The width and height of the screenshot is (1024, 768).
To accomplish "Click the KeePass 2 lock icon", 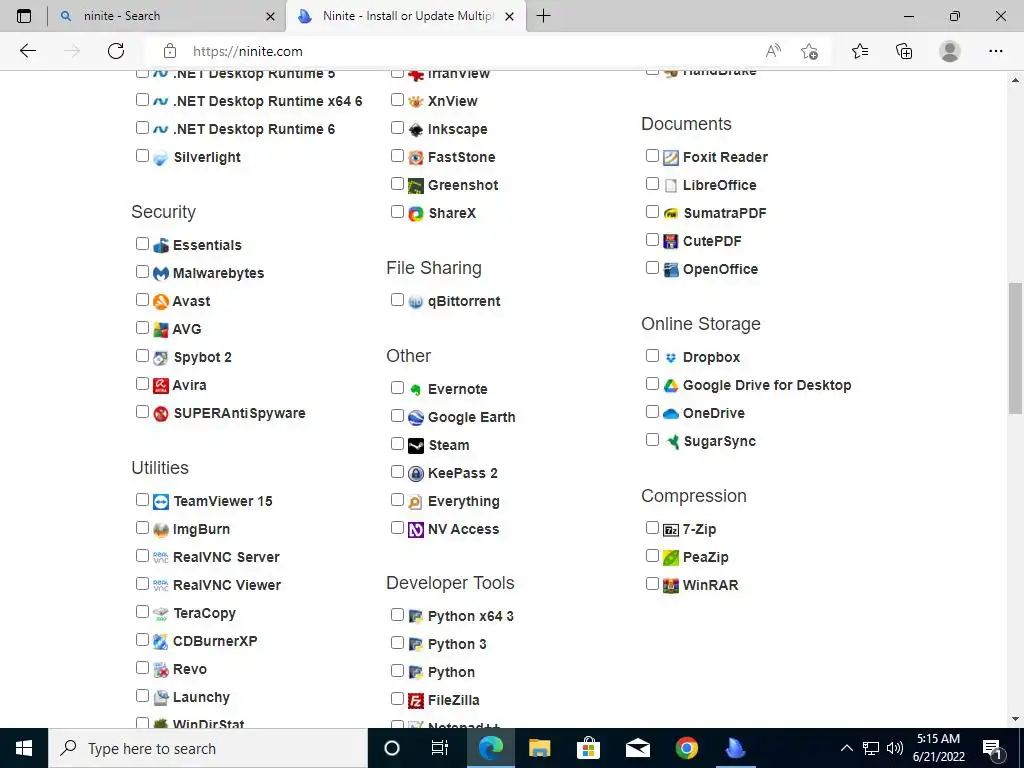I will tap(416, 473).
